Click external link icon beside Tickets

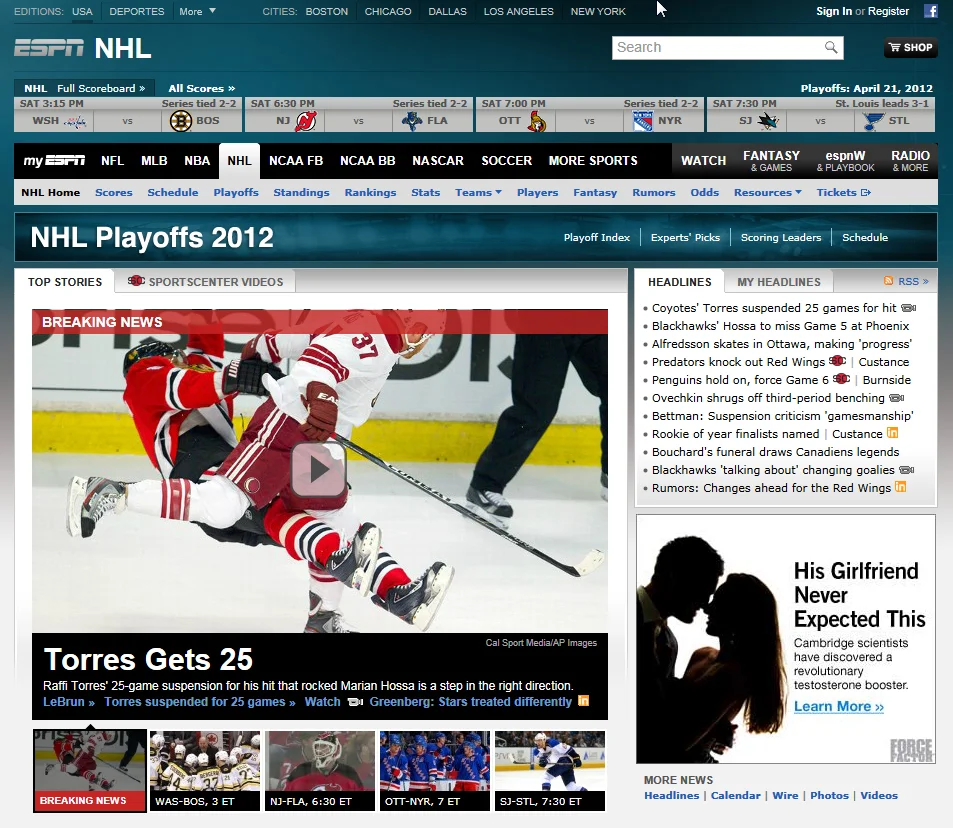tap(866, 193)
